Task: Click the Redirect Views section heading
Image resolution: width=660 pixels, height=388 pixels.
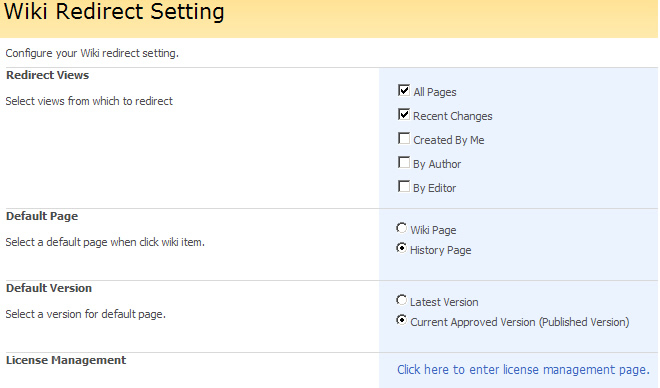Action: coord(48,75)
